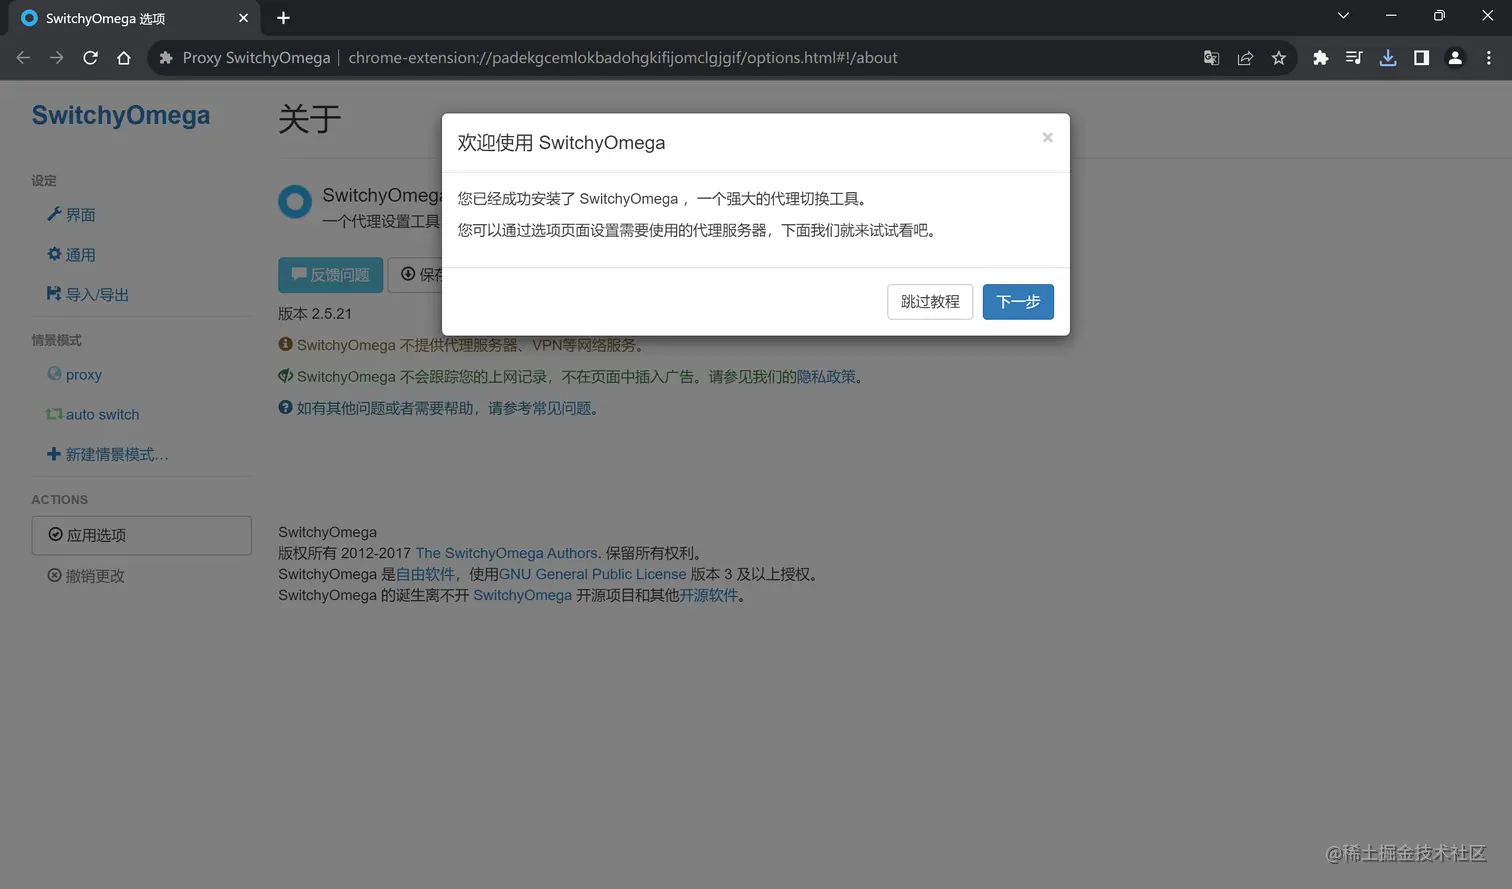Click the switch icon beside auto switch
Image resolution: width=1512 pixels, height=889 pixels.
coord(54,414)
